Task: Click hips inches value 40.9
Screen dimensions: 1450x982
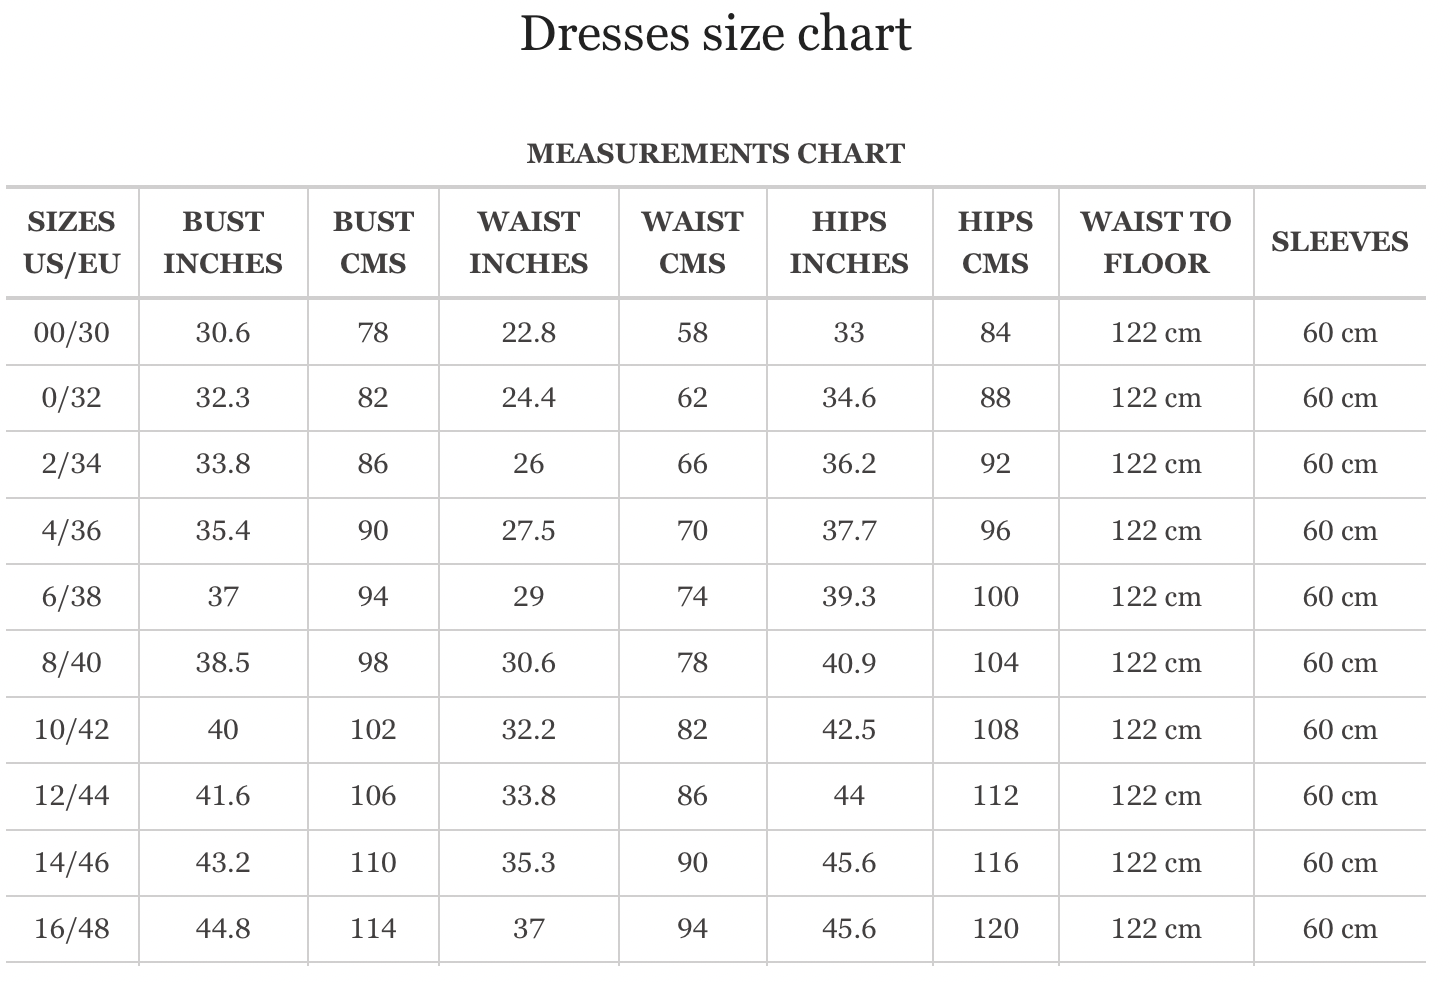Action: coord(849,663)
